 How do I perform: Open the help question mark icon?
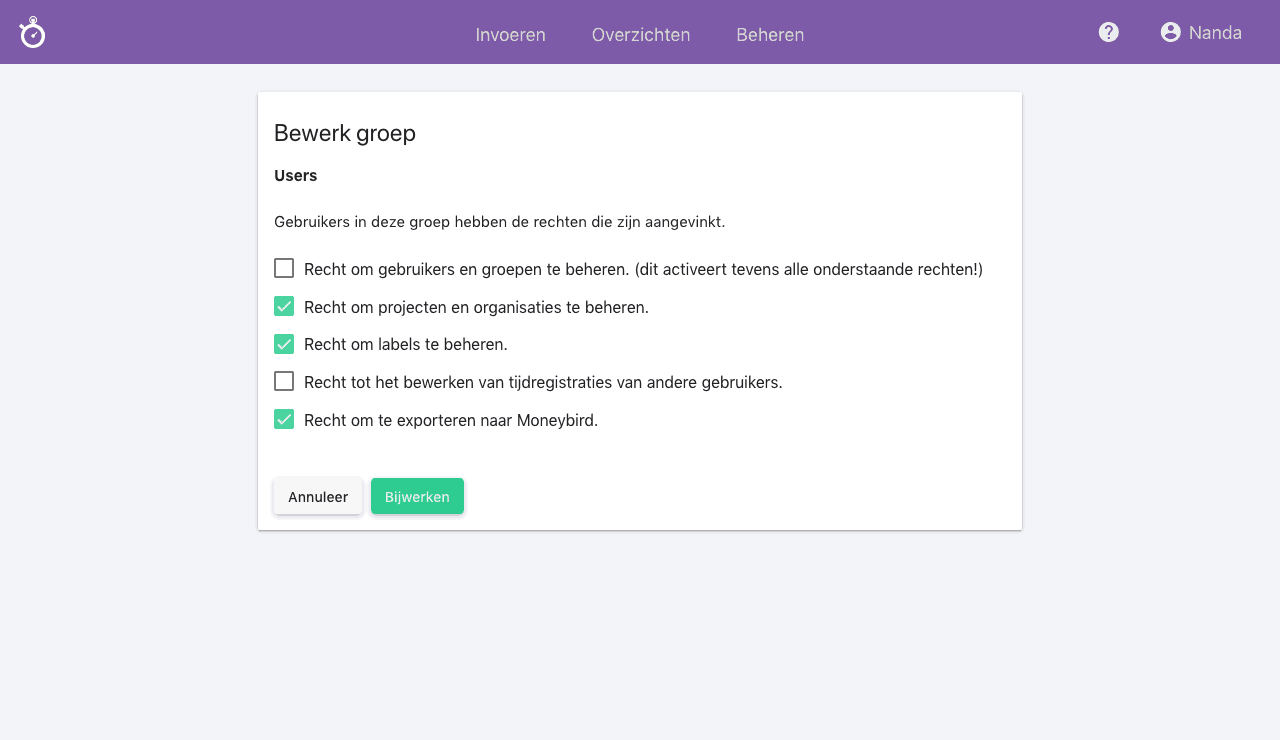(1108, 31)
